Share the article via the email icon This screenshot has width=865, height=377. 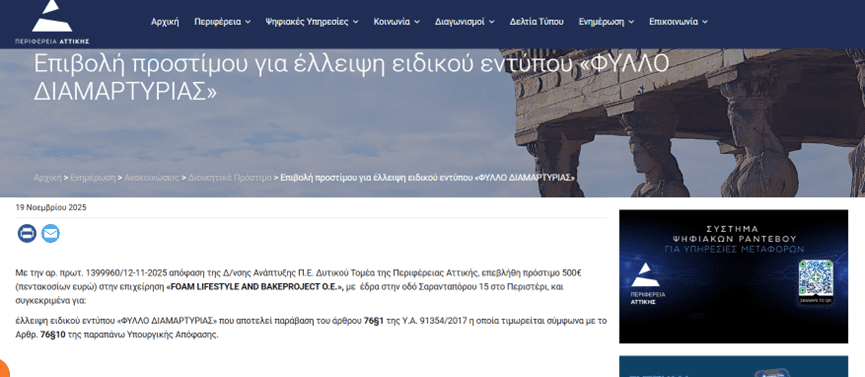pos(51,233)
